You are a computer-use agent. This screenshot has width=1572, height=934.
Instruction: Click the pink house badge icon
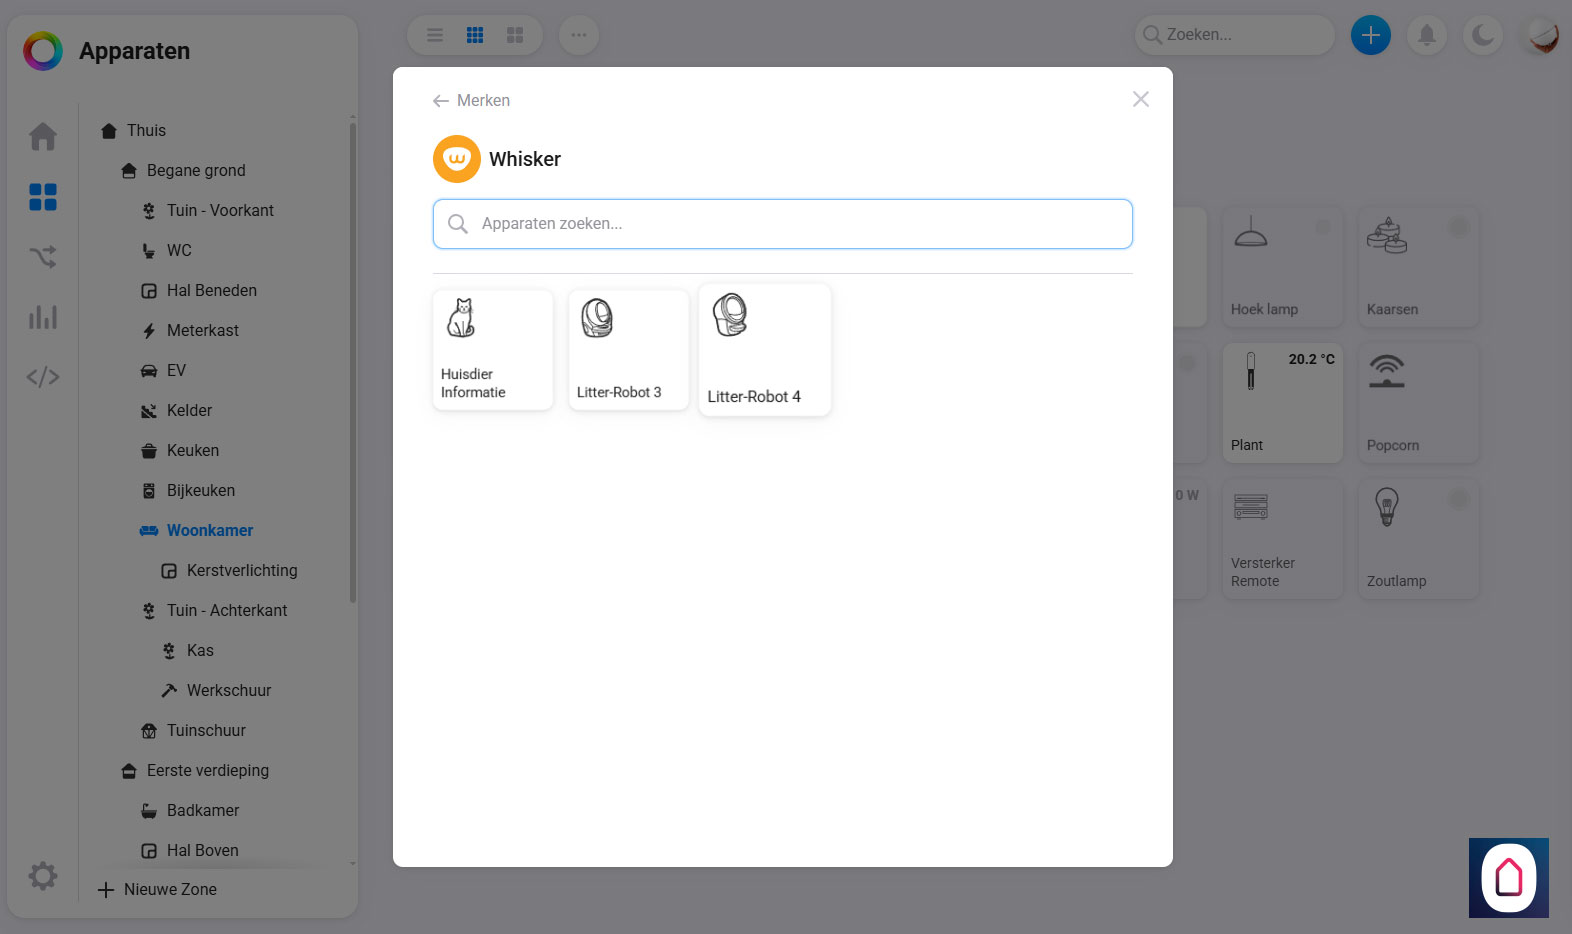(x=1509, y=878)
